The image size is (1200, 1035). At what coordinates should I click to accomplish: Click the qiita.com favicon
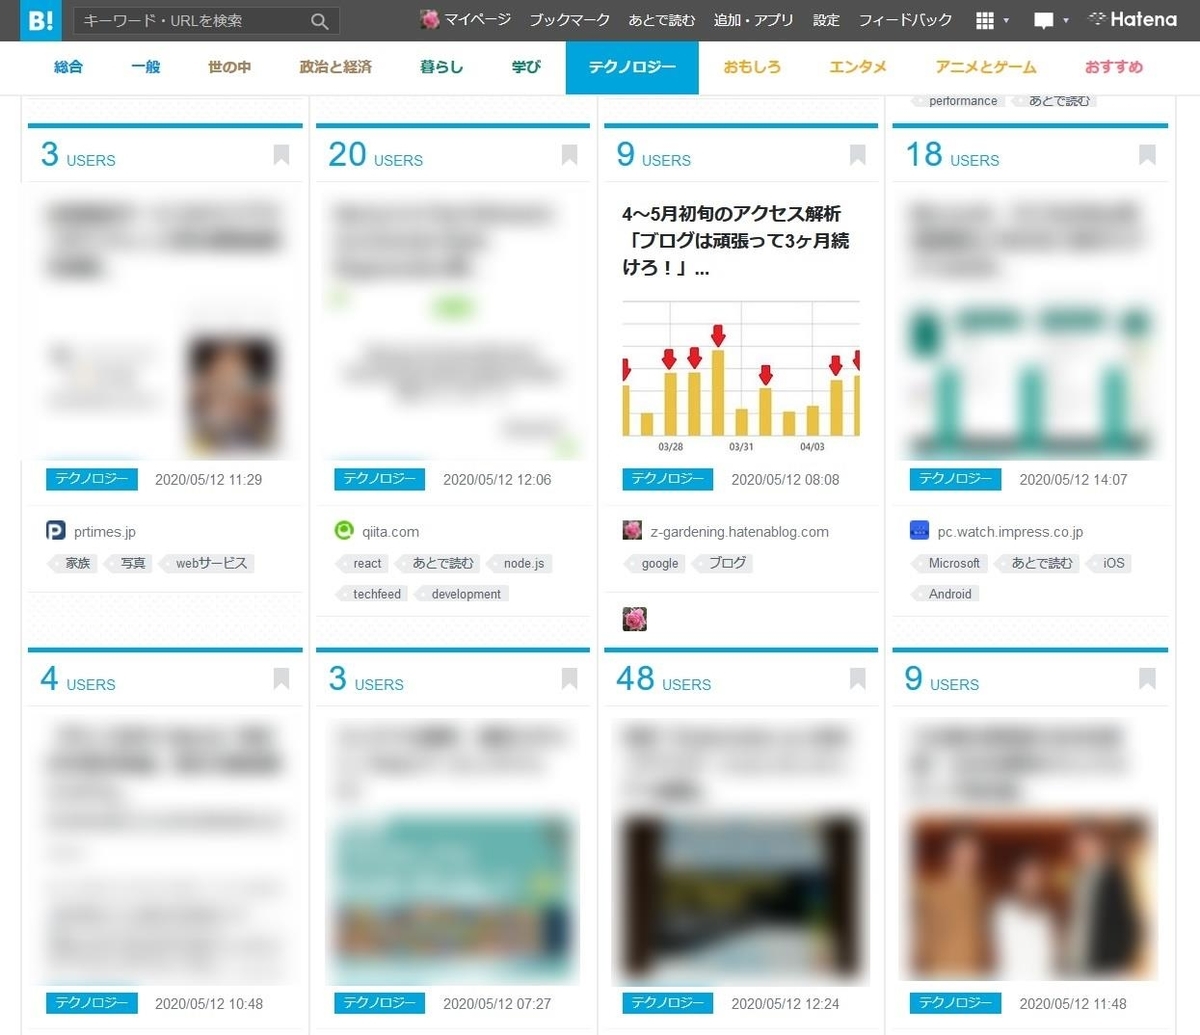[x=344, y=531]
